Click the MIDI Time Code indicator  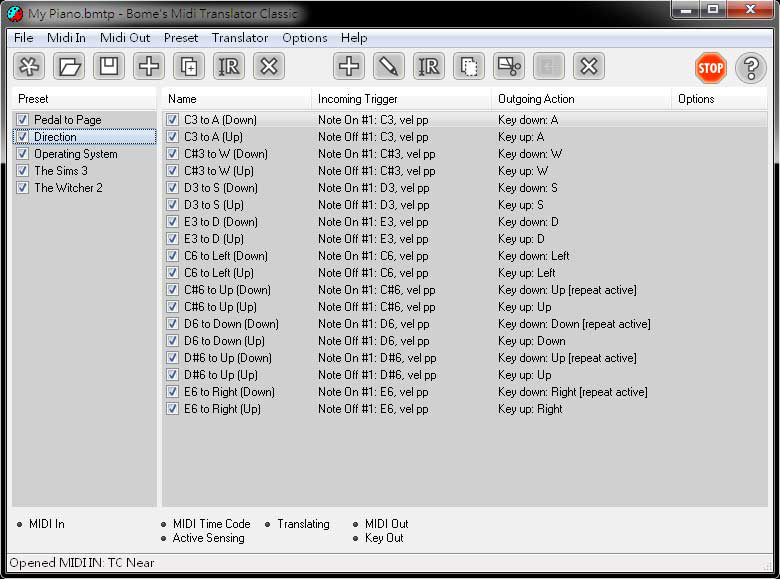(x=205, y=524)
